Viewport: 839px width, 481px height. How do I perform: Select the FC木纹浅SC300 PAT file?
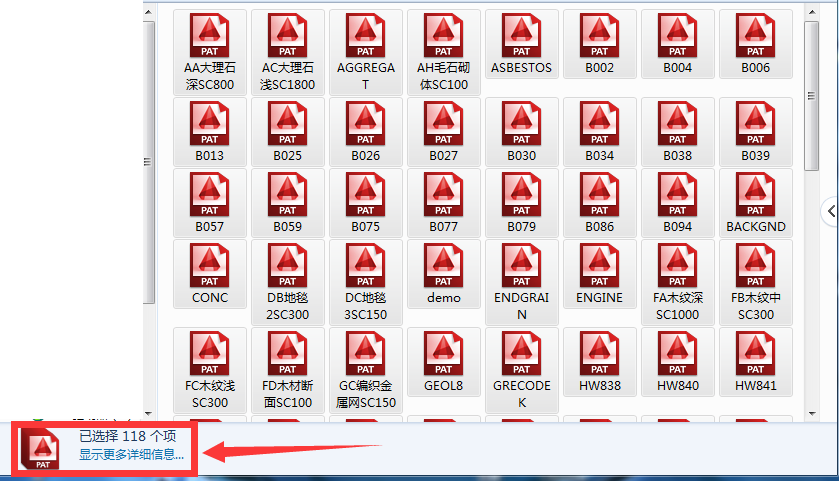point(210,370)
